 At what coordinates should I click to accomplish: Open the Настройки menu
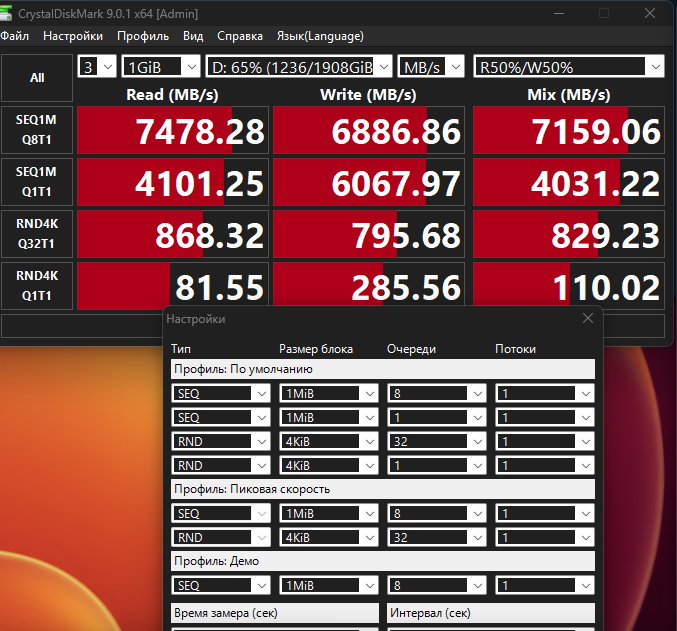click(x=73, y=36)
